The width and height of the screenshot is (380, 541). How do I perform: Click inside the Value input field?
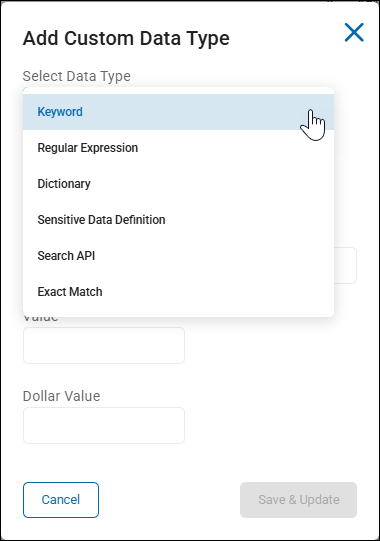(104, 345)
